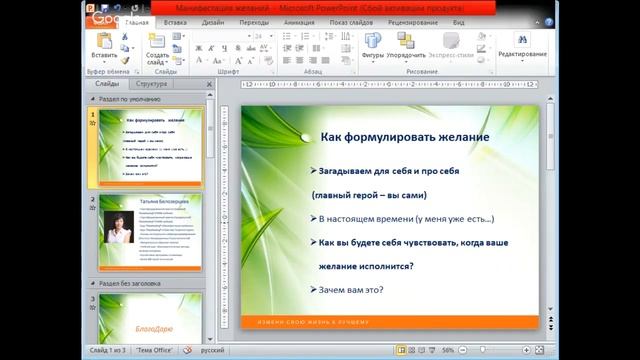Click the Undo arrow in quick access toolbar

117,8
